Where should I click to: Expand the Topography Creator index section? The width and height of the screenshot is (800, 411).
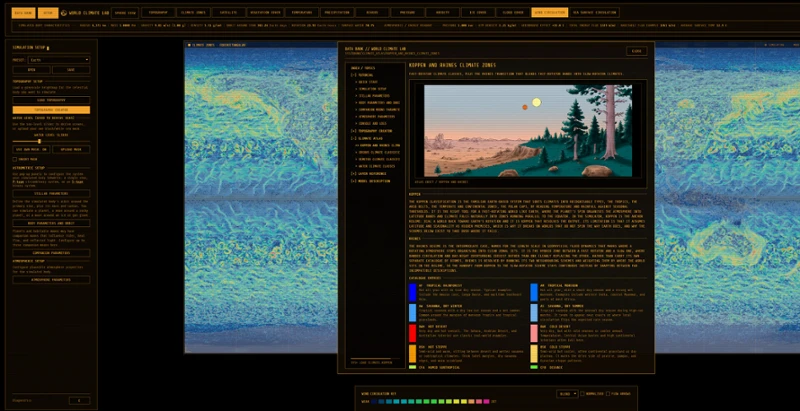[x=371, y=131]
